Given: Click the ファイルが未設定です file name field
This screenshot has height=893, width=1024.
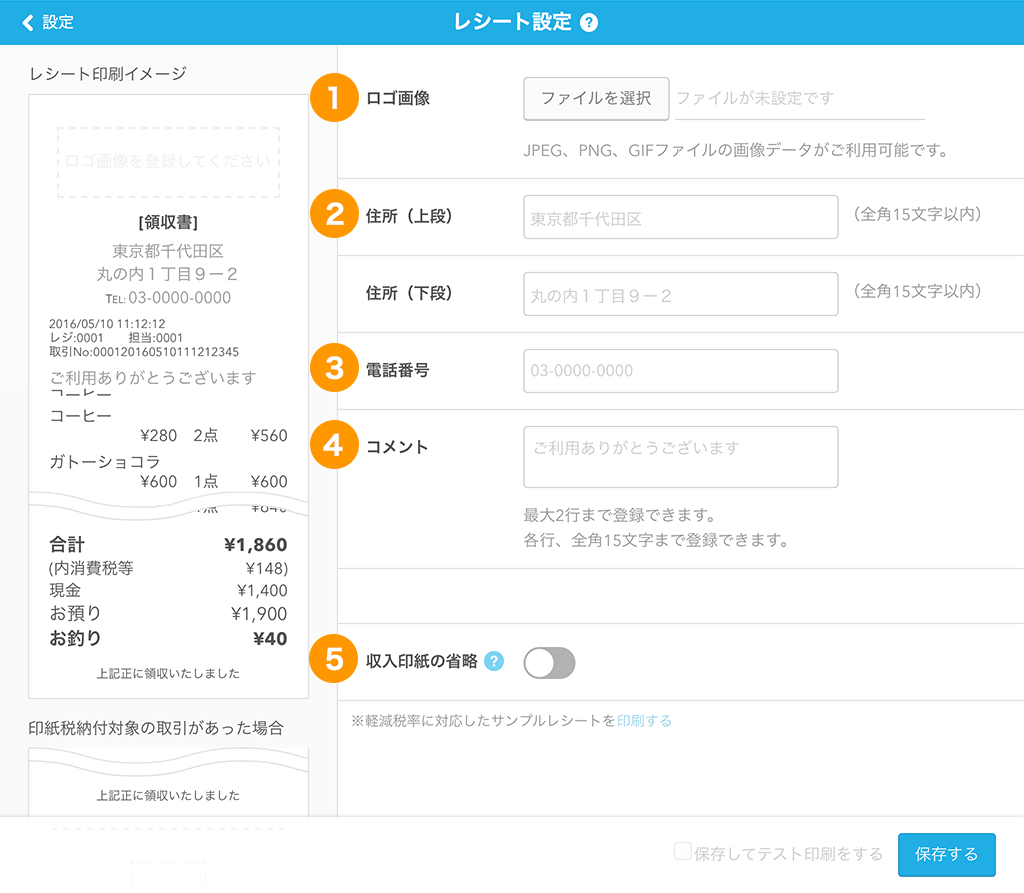Looking at the screenshot, I should (800, 99).
